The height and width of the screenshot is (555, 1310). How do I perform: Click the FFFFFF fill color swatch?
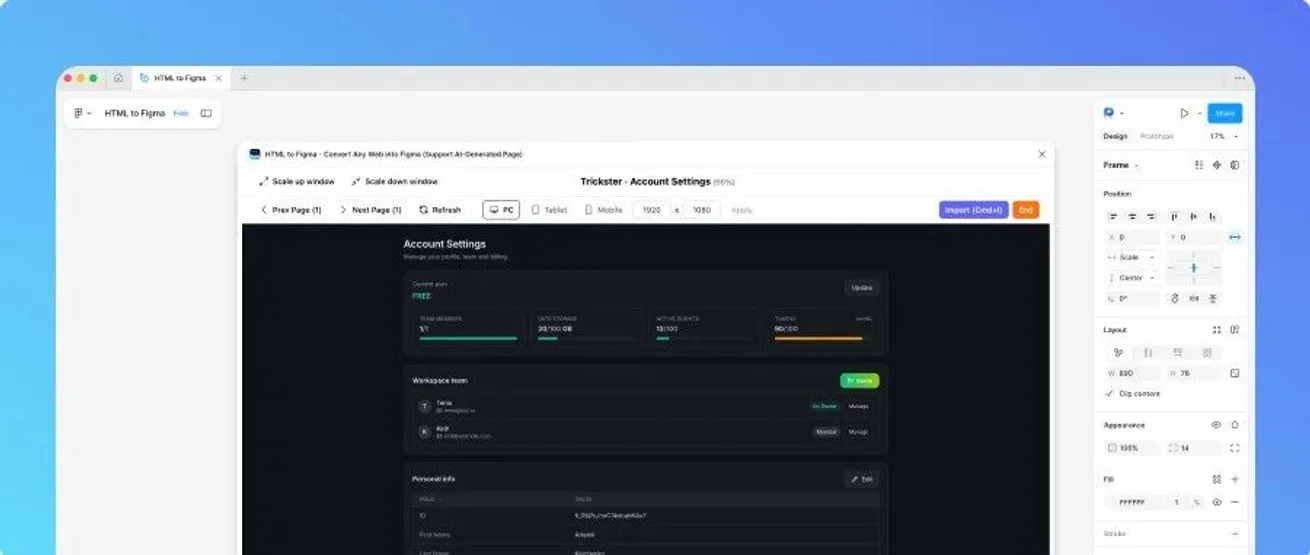tap(1112, 502)
